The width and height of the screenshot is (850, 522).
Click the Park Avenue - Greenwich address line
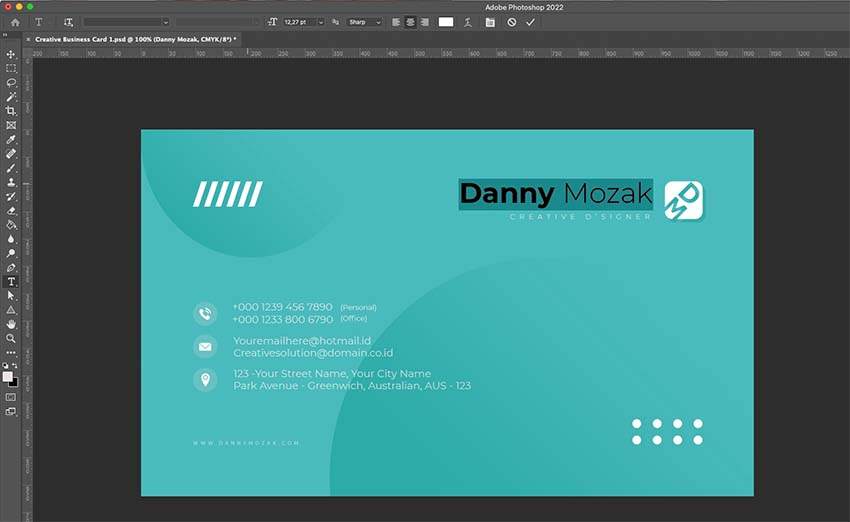352,386
